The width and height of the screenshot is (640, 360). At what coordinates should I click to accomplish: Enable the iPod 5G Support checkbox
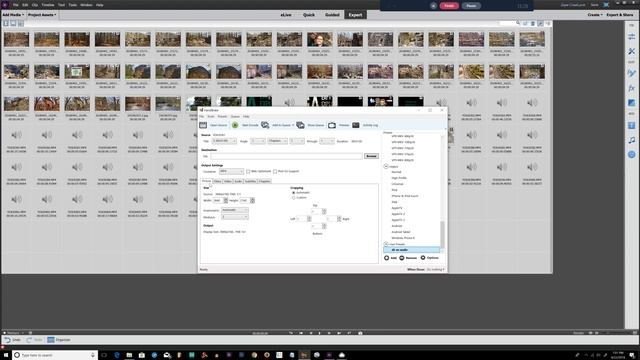pos(275,171)
